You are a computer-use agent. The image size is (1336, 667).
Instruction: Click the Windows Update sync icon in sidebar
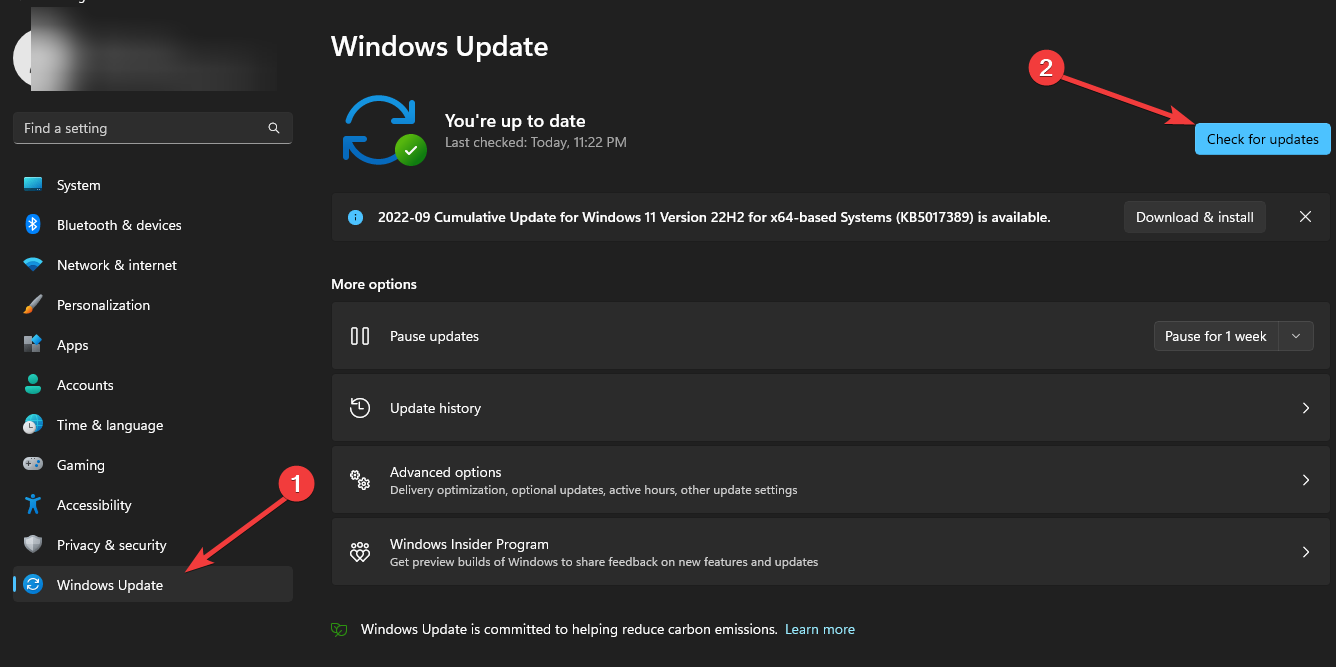tap(33, 585)
